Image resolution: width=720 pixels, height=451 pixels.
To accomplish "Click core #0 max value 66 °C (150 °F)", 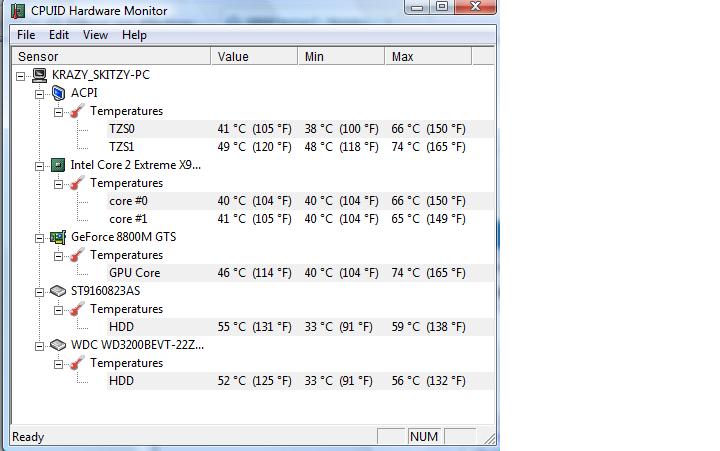I will point(428,201).
